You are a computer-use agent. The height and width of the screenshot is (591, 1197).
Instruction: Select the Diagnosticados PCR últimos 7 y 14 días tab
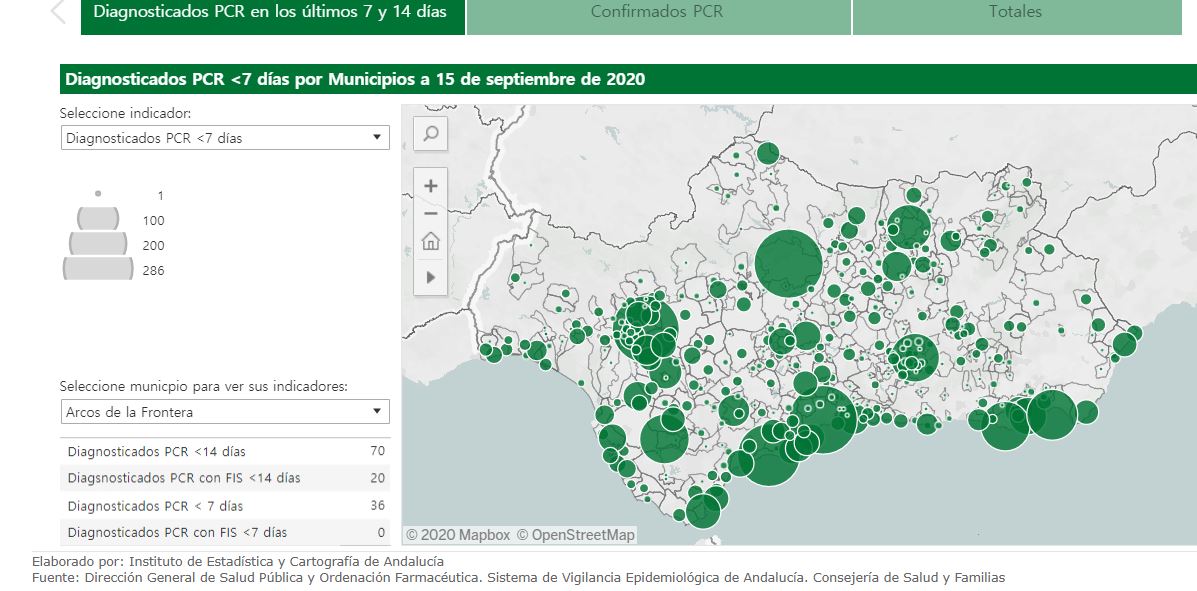pos(270,13)
